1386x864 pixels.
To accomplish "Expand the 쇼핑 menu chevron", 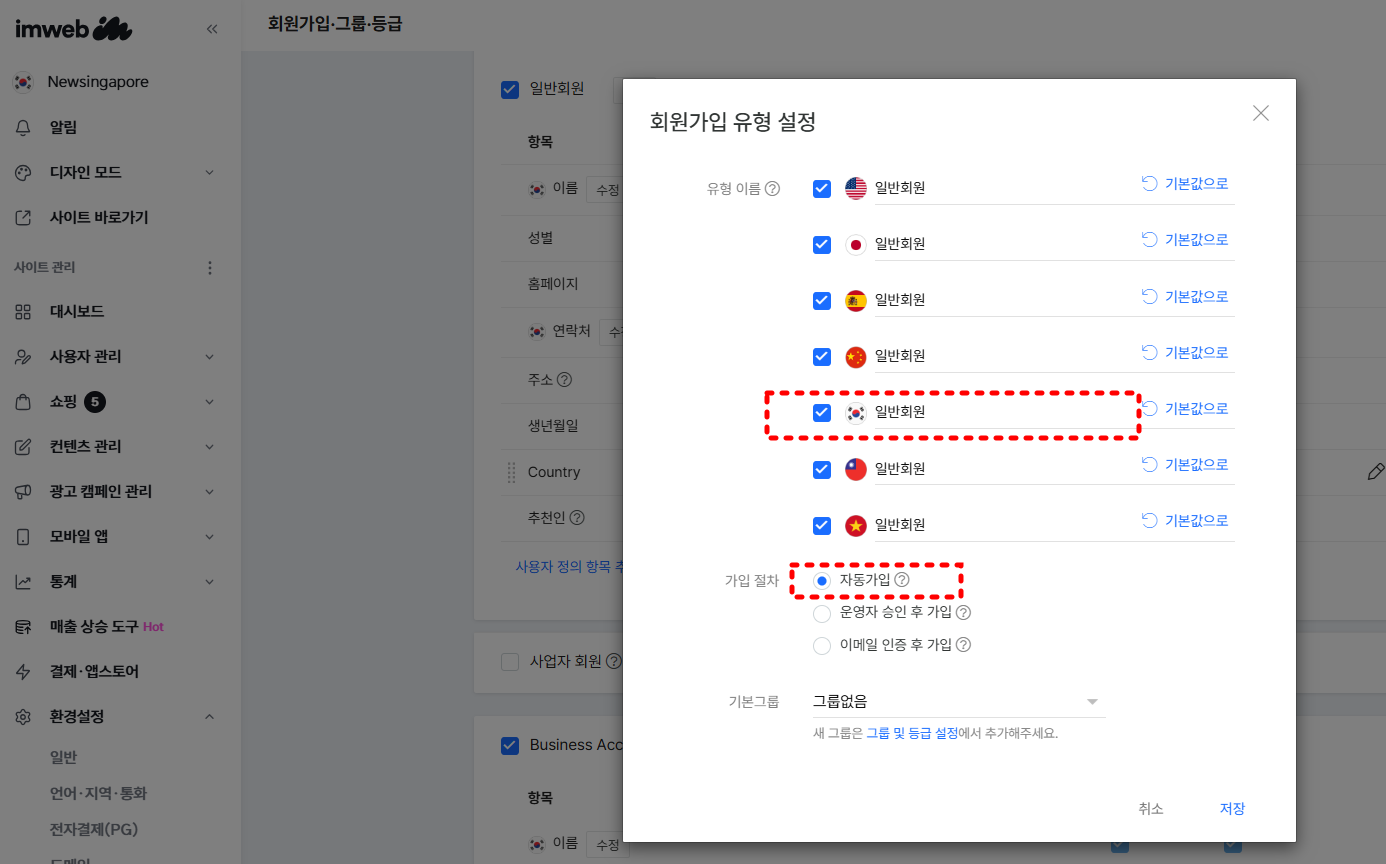I will point(210,402).
